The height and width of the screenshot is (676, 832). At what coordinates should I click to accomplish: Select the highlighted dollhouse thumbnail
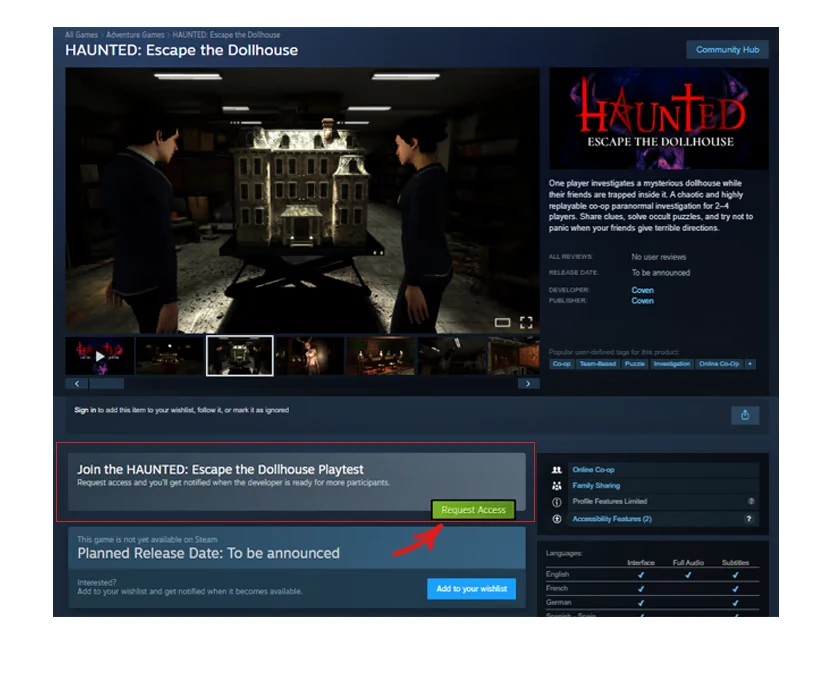240,356
